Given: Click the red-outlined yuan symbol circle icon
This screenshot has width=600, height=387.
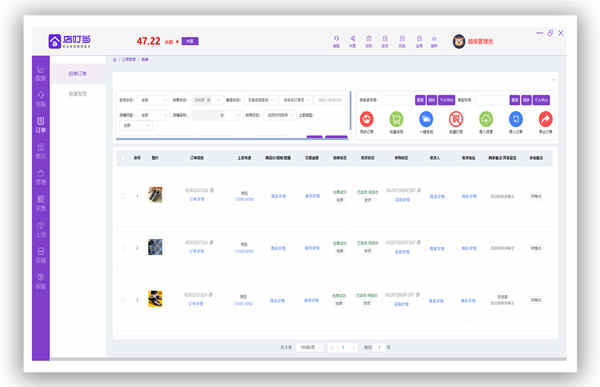Looking at the screenshot, I should click(x=456, y=119).
